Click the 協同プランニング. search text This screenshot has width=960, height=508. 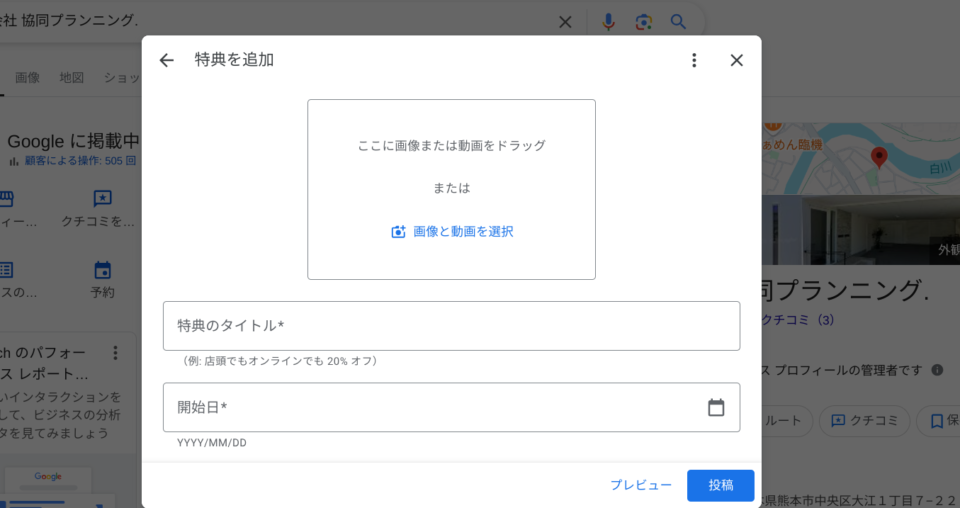click(x=80, y=20)
